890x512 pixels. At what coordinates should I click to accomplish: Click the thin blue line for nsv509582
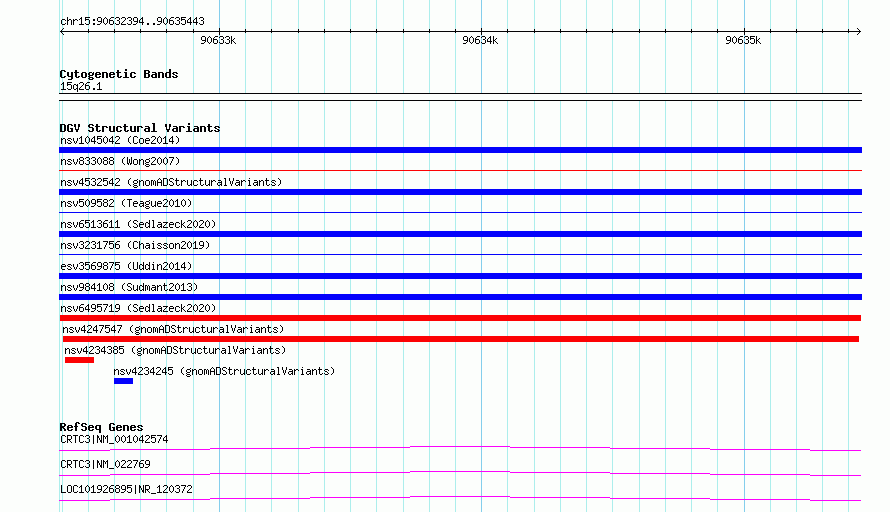(x=460, y=212)
